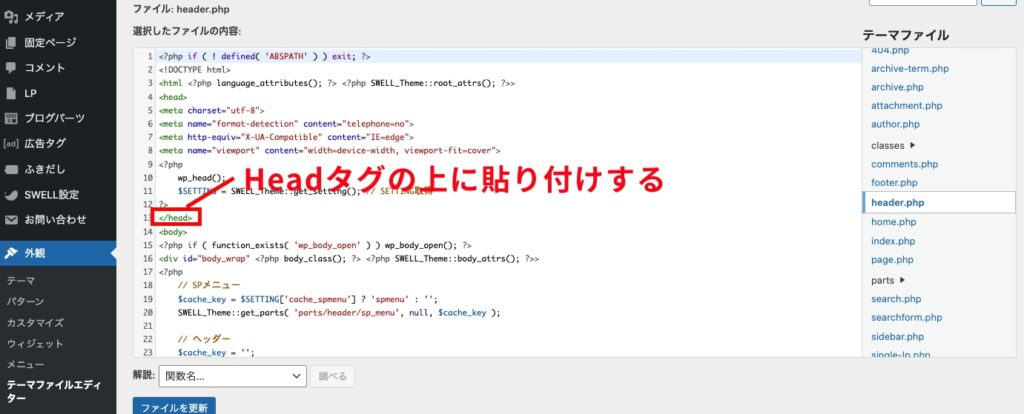This screenshot has width=1024, height=414.
Task: Open archive.php from the theme files
Action: click(x=897, y=87)
